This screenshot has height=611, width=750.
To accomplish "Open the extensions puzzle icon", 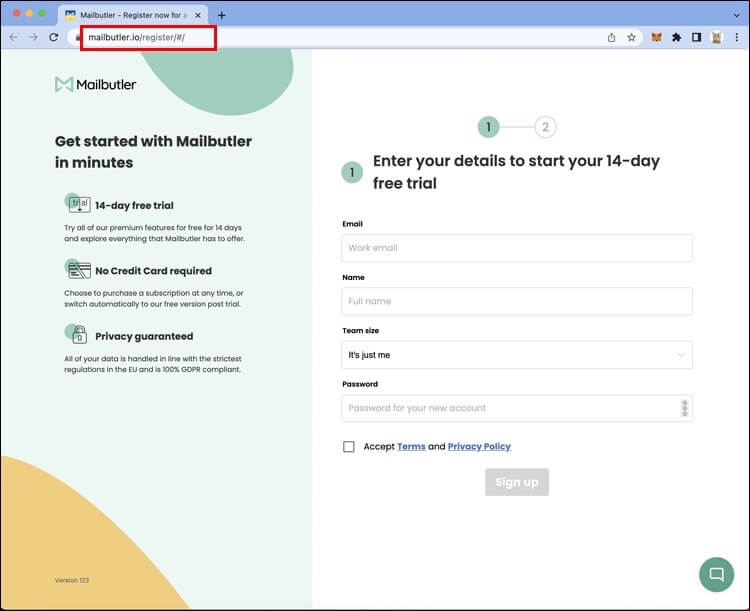I will [x=676, y=37].
